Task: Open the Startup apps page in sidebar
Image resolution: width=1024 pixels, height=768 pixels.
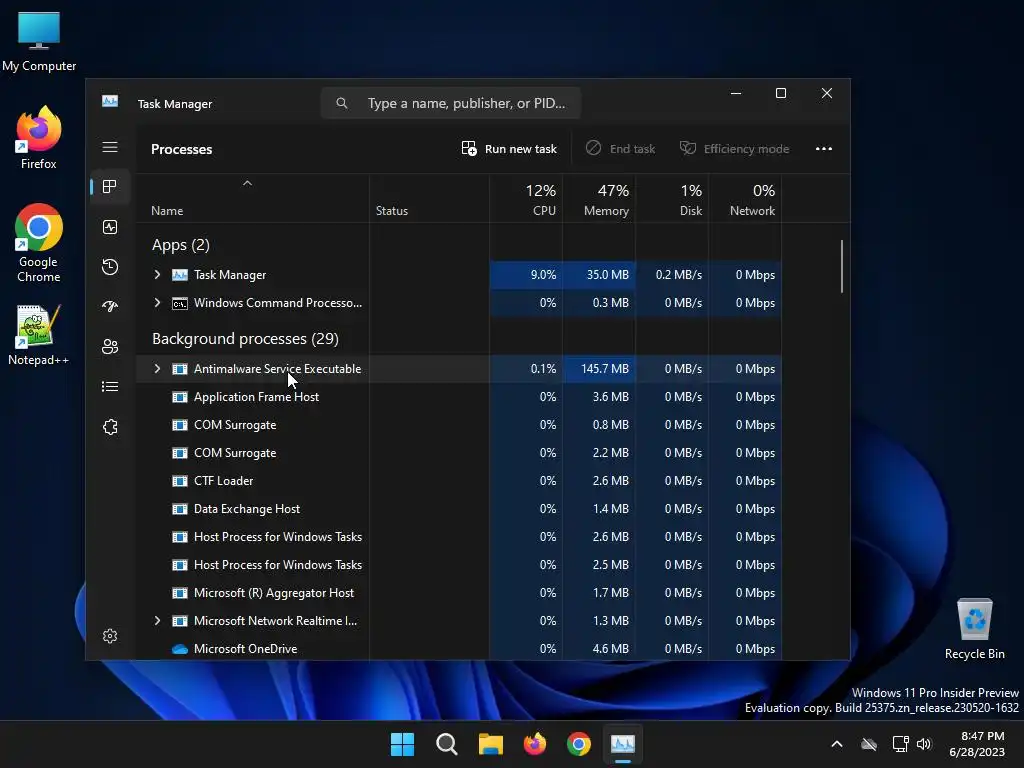Action: point(110,306)
